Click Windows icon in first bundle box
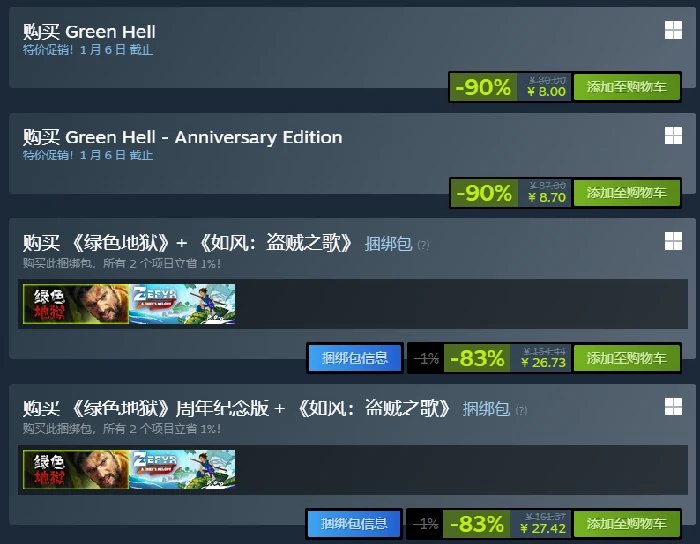The image size is (700, 544). coord(673,241)
